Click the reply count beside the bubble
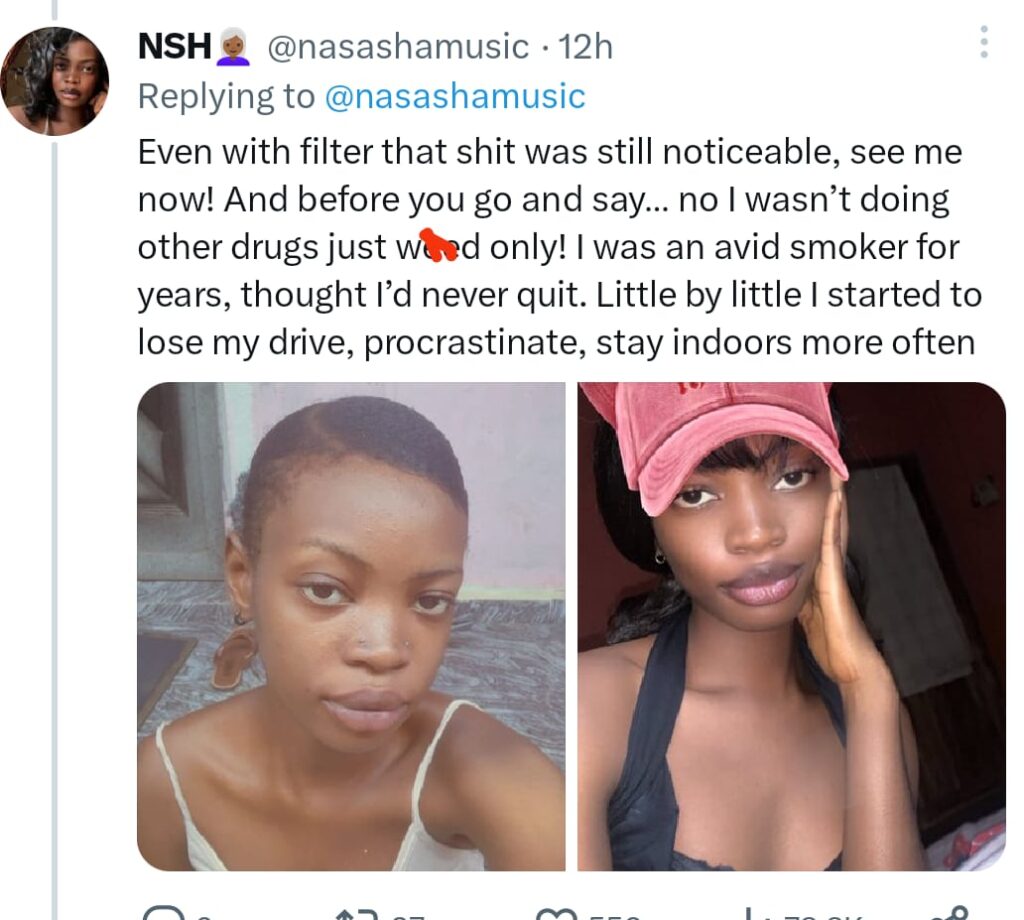 click(203, 915)
